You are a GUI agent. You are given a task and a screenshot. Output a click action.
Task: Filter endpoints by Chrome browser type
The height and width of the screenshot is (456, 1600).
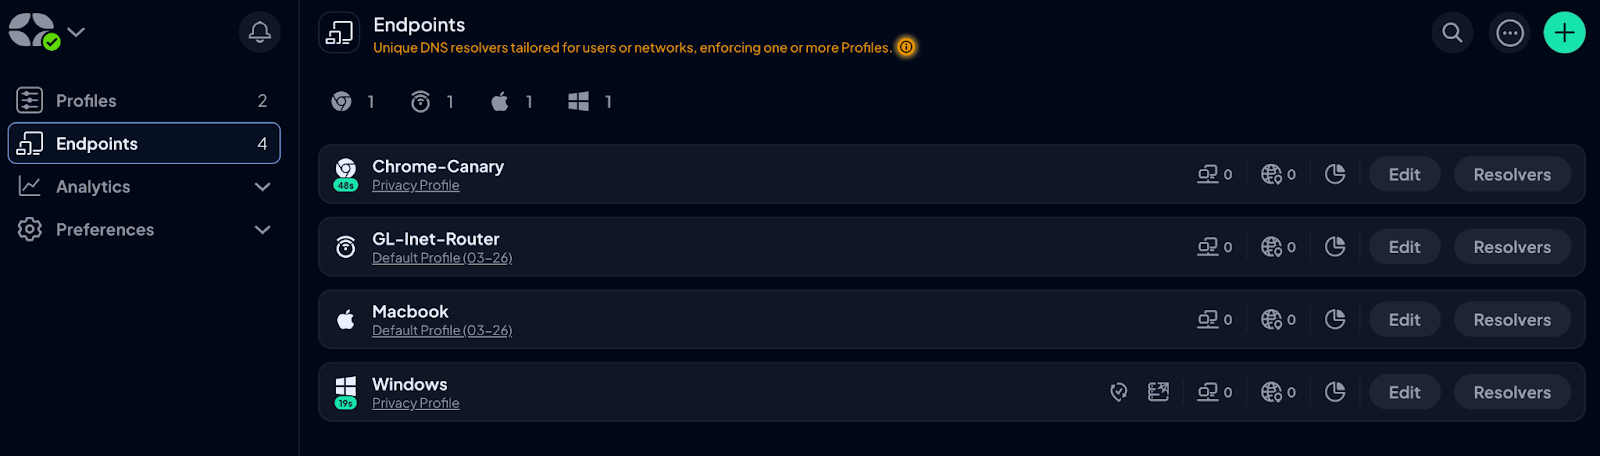click(342, 101)
